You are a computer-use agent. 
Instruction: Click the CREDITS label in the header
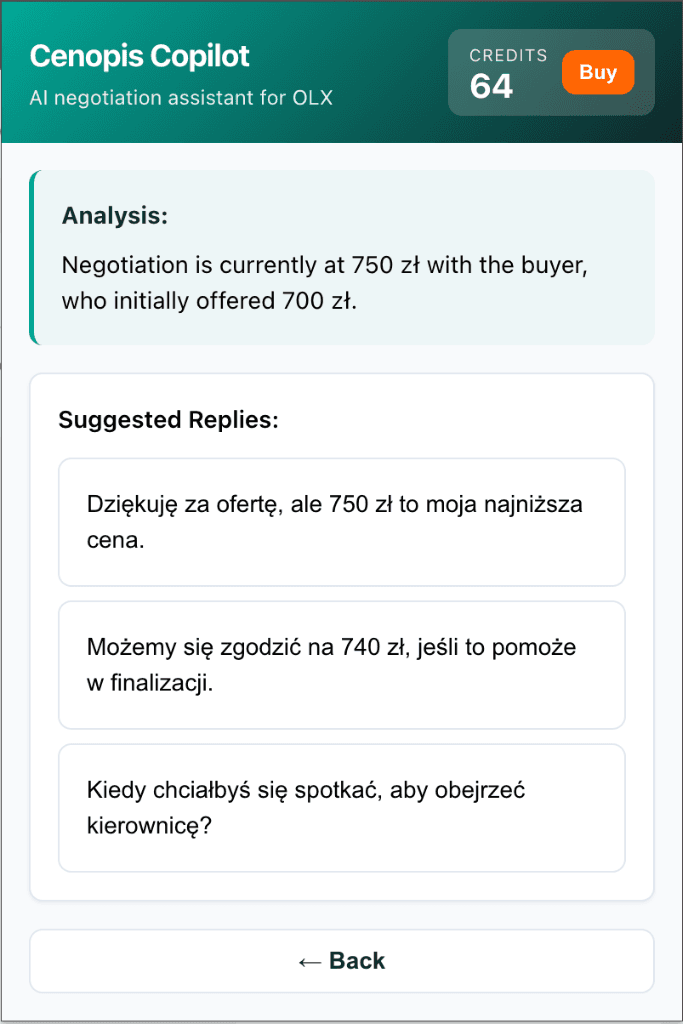pyautogui.click(x=508, y=55)
